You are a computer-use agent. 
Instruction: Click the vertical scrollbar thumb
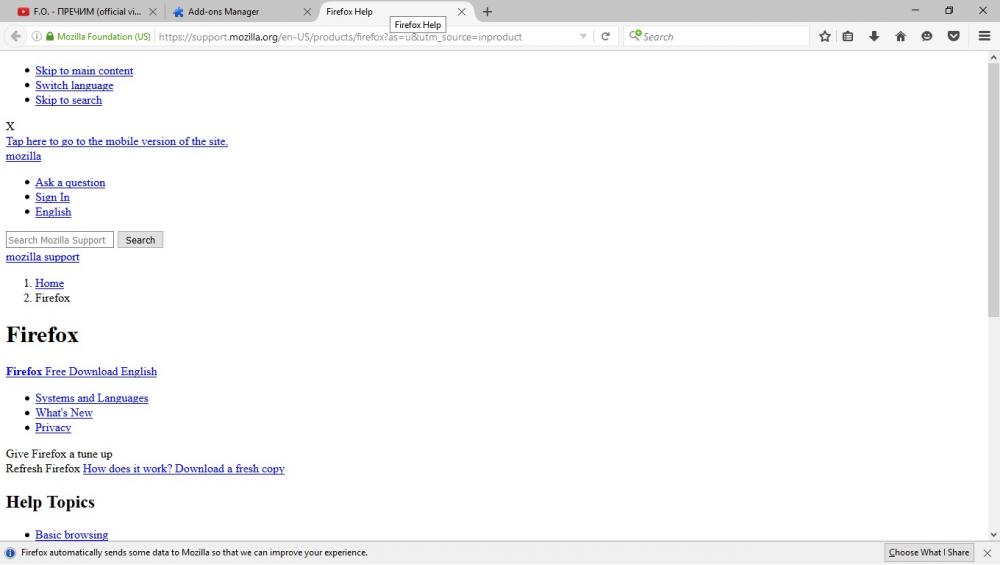[x=993, y=189]
